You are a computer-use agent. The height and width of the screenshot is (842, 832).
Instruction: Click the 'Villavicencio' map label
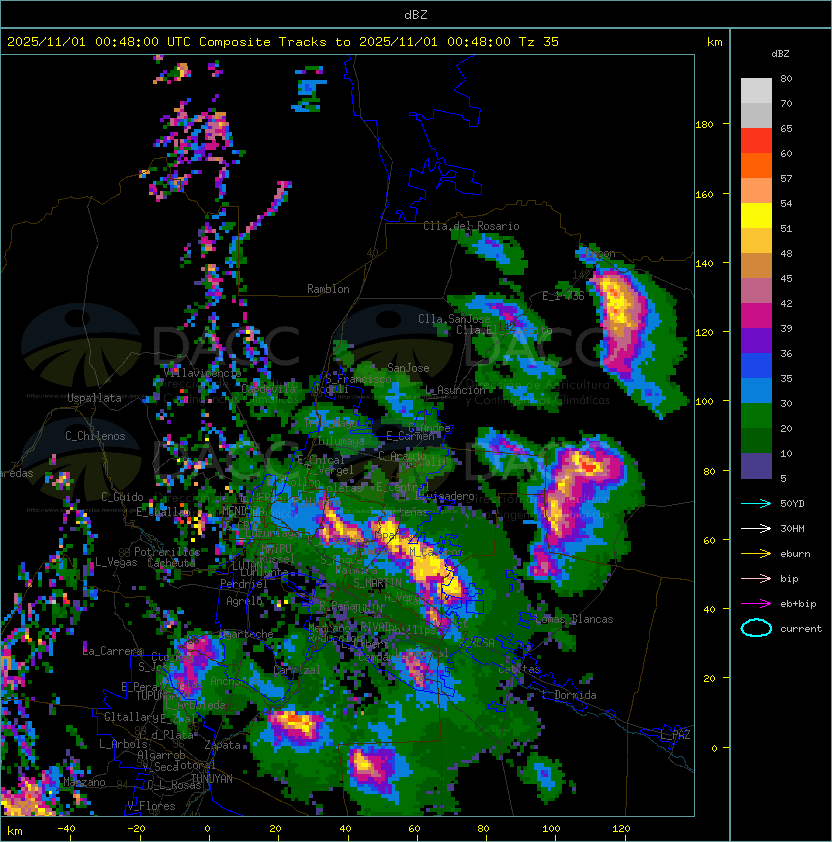(x=202, y=372)
